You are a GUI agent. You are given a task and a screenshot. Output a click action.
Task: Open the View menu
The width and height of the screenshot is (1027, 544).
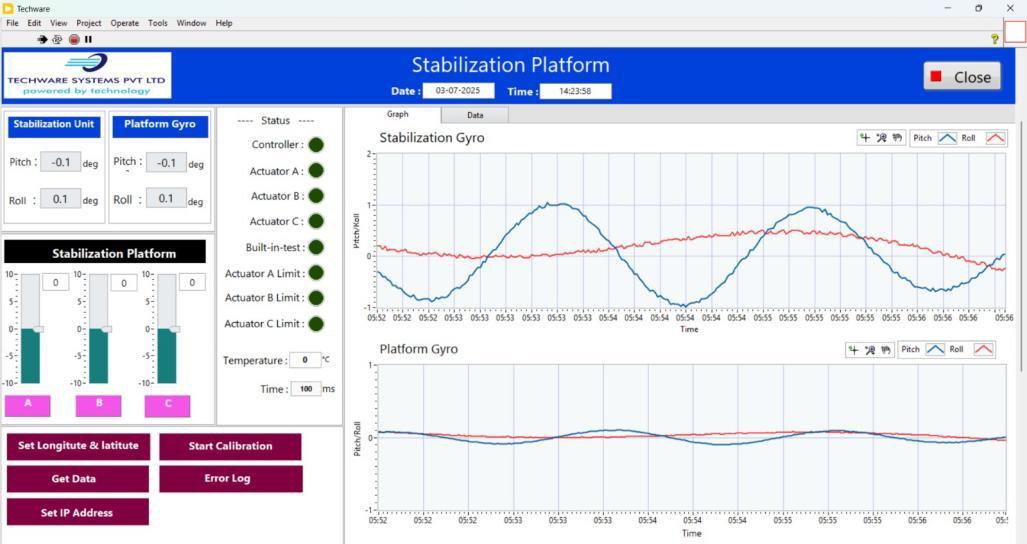59,23
